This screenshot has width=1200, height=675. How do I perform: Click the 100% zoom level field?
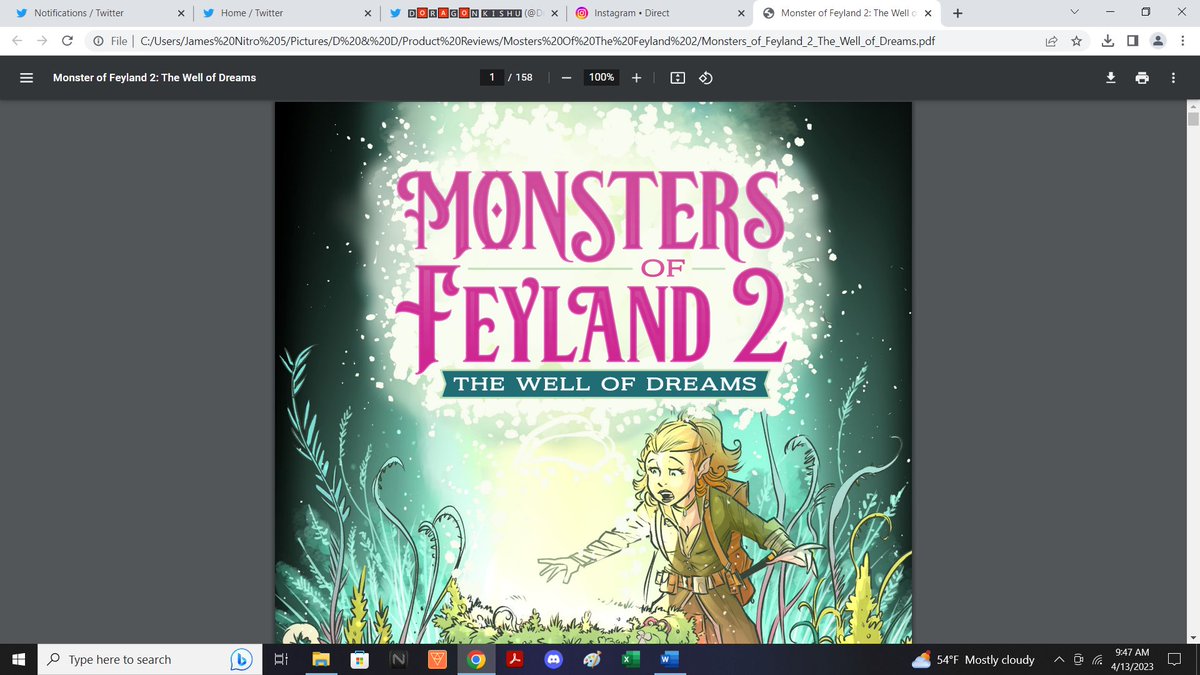point(601,78)
